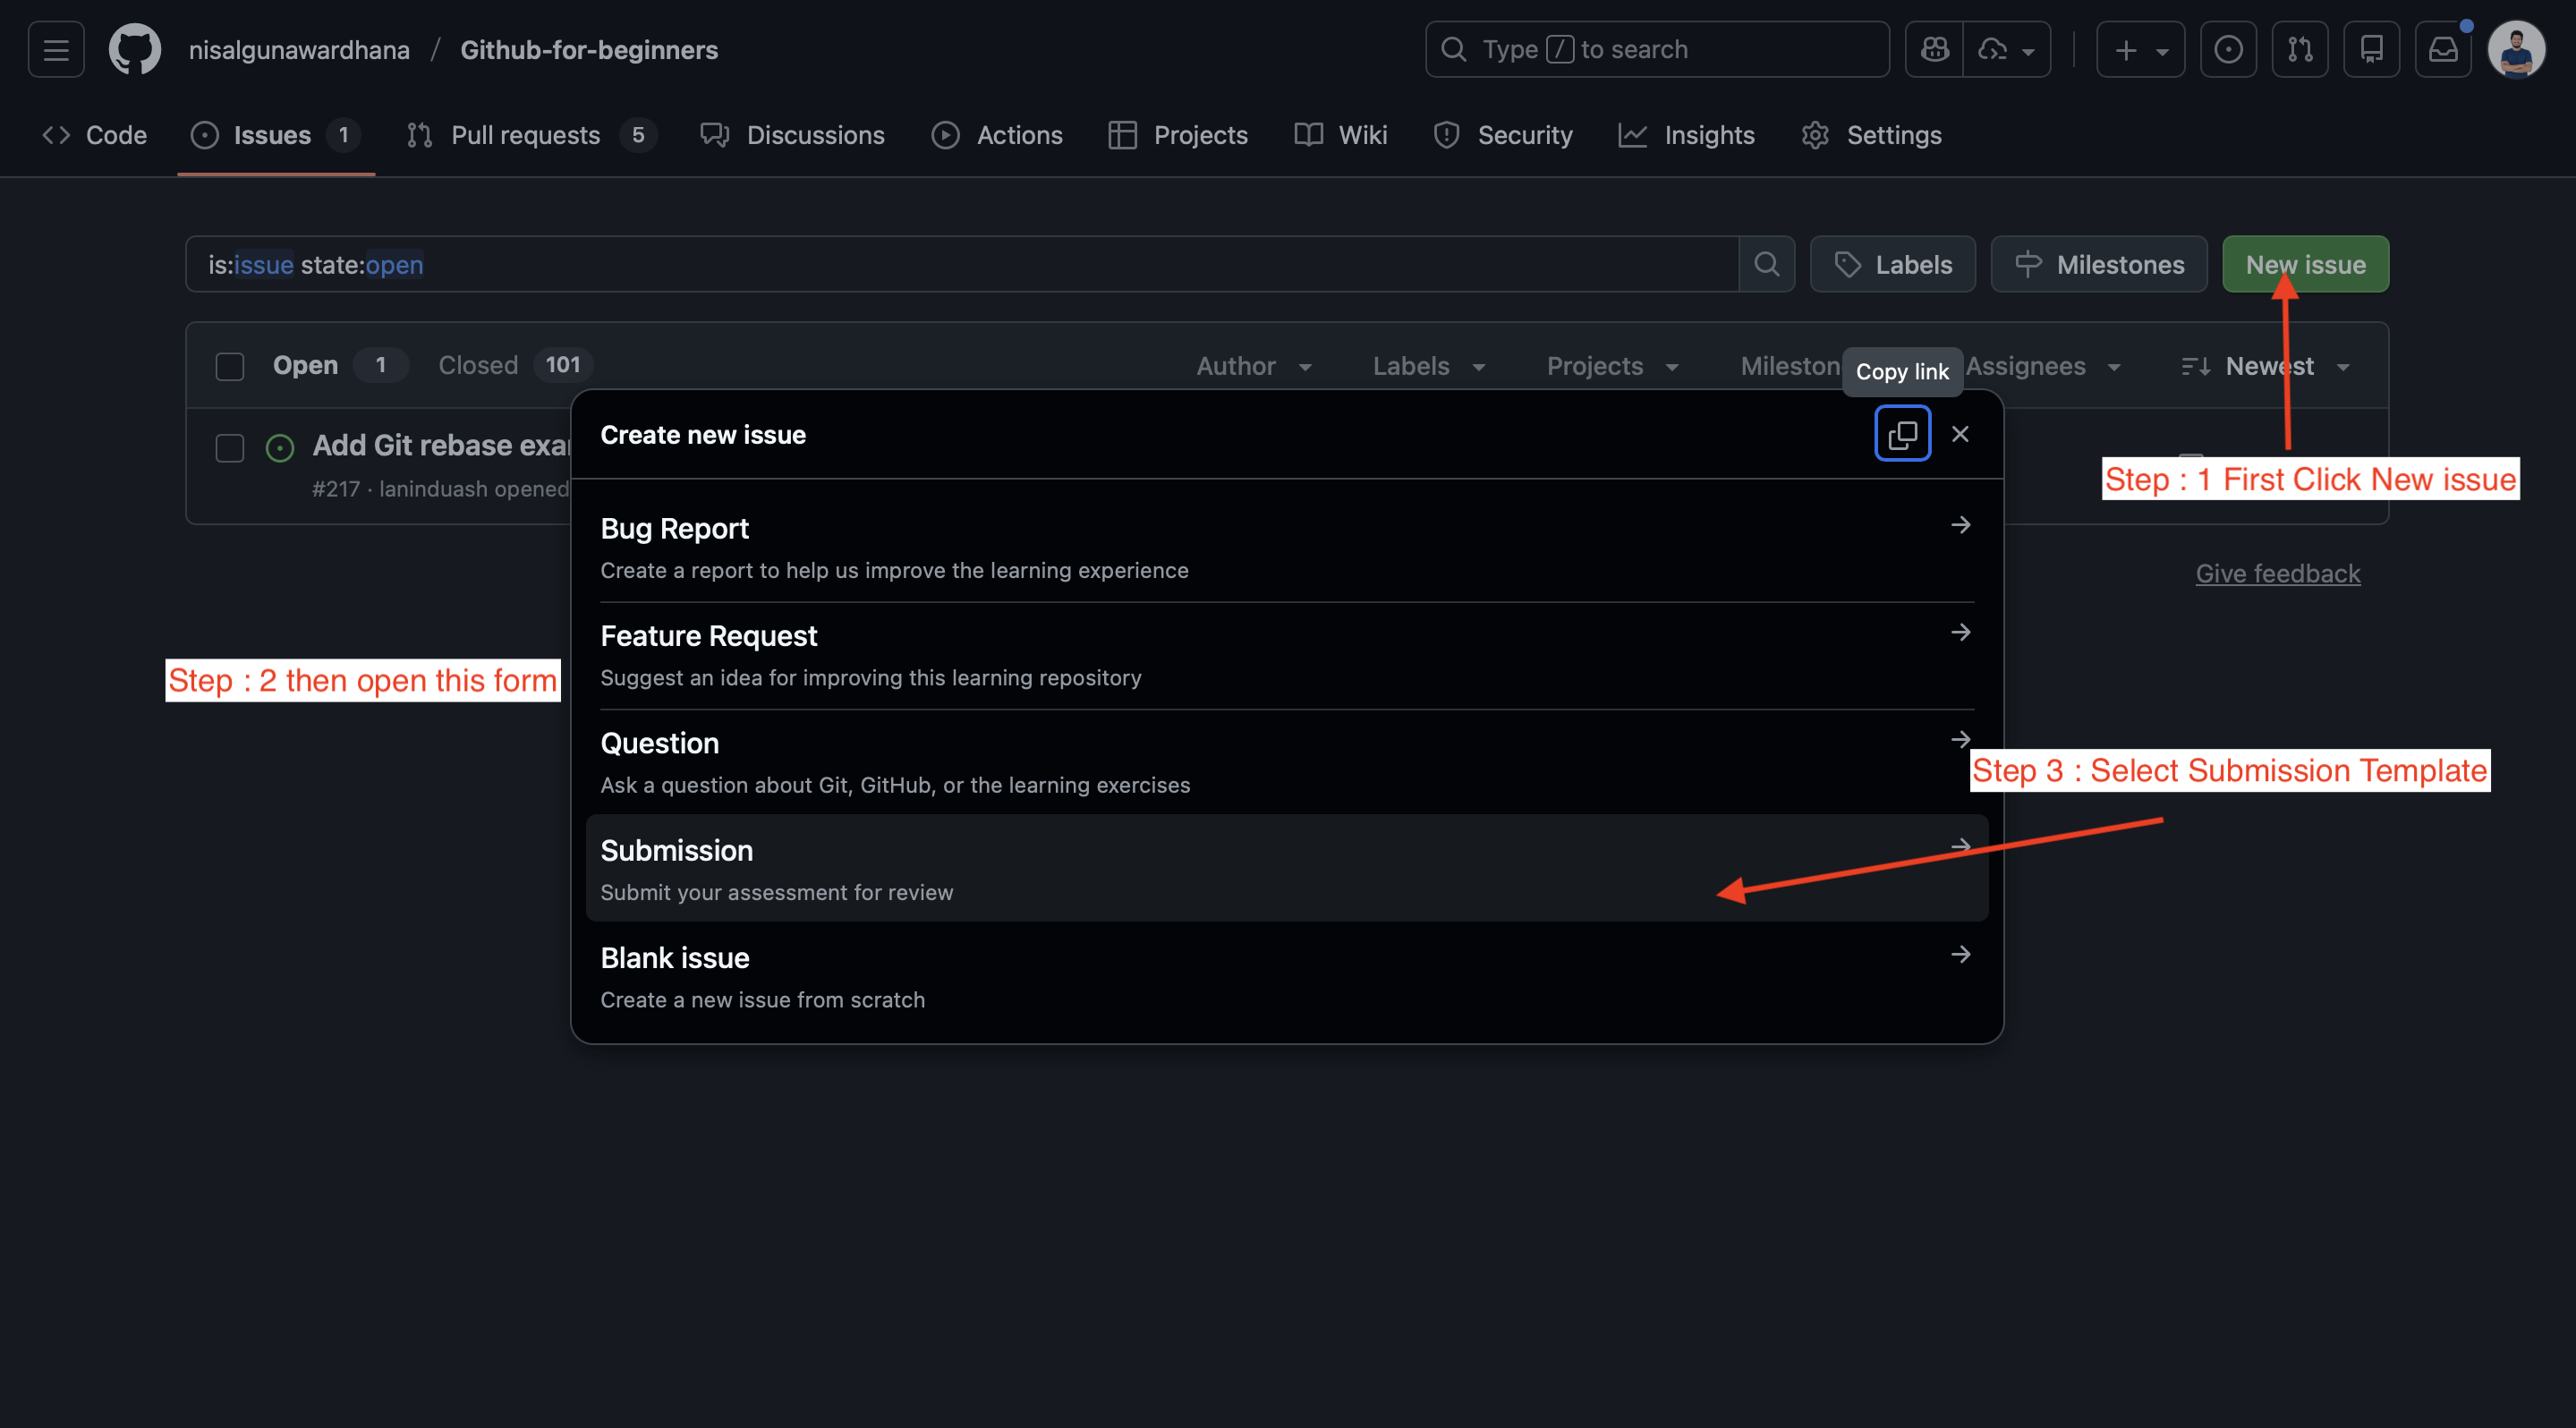The height and width of the screenshot is (1428, 2576).
Task: Switch to the Settings tab
Action: [x=1872, y=135]
